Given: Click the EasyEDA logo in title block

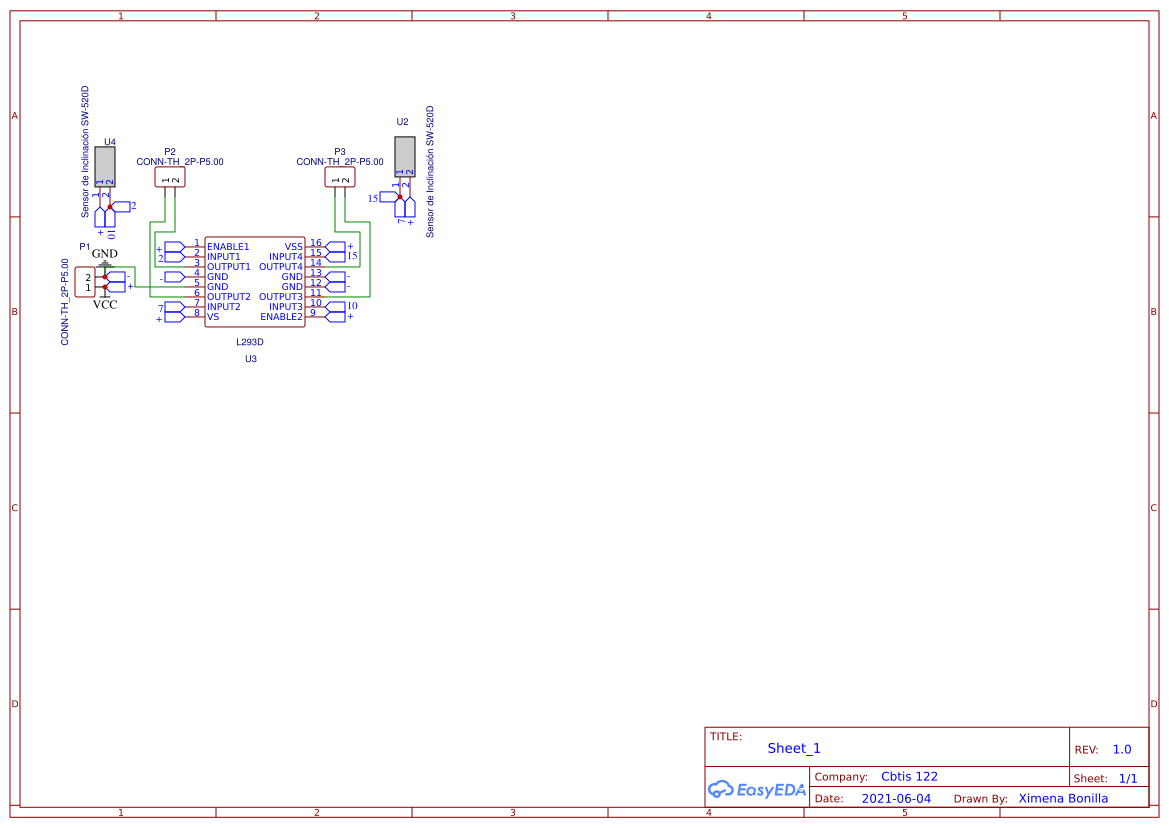Looking at the screenshot, I should click(755, 790).
